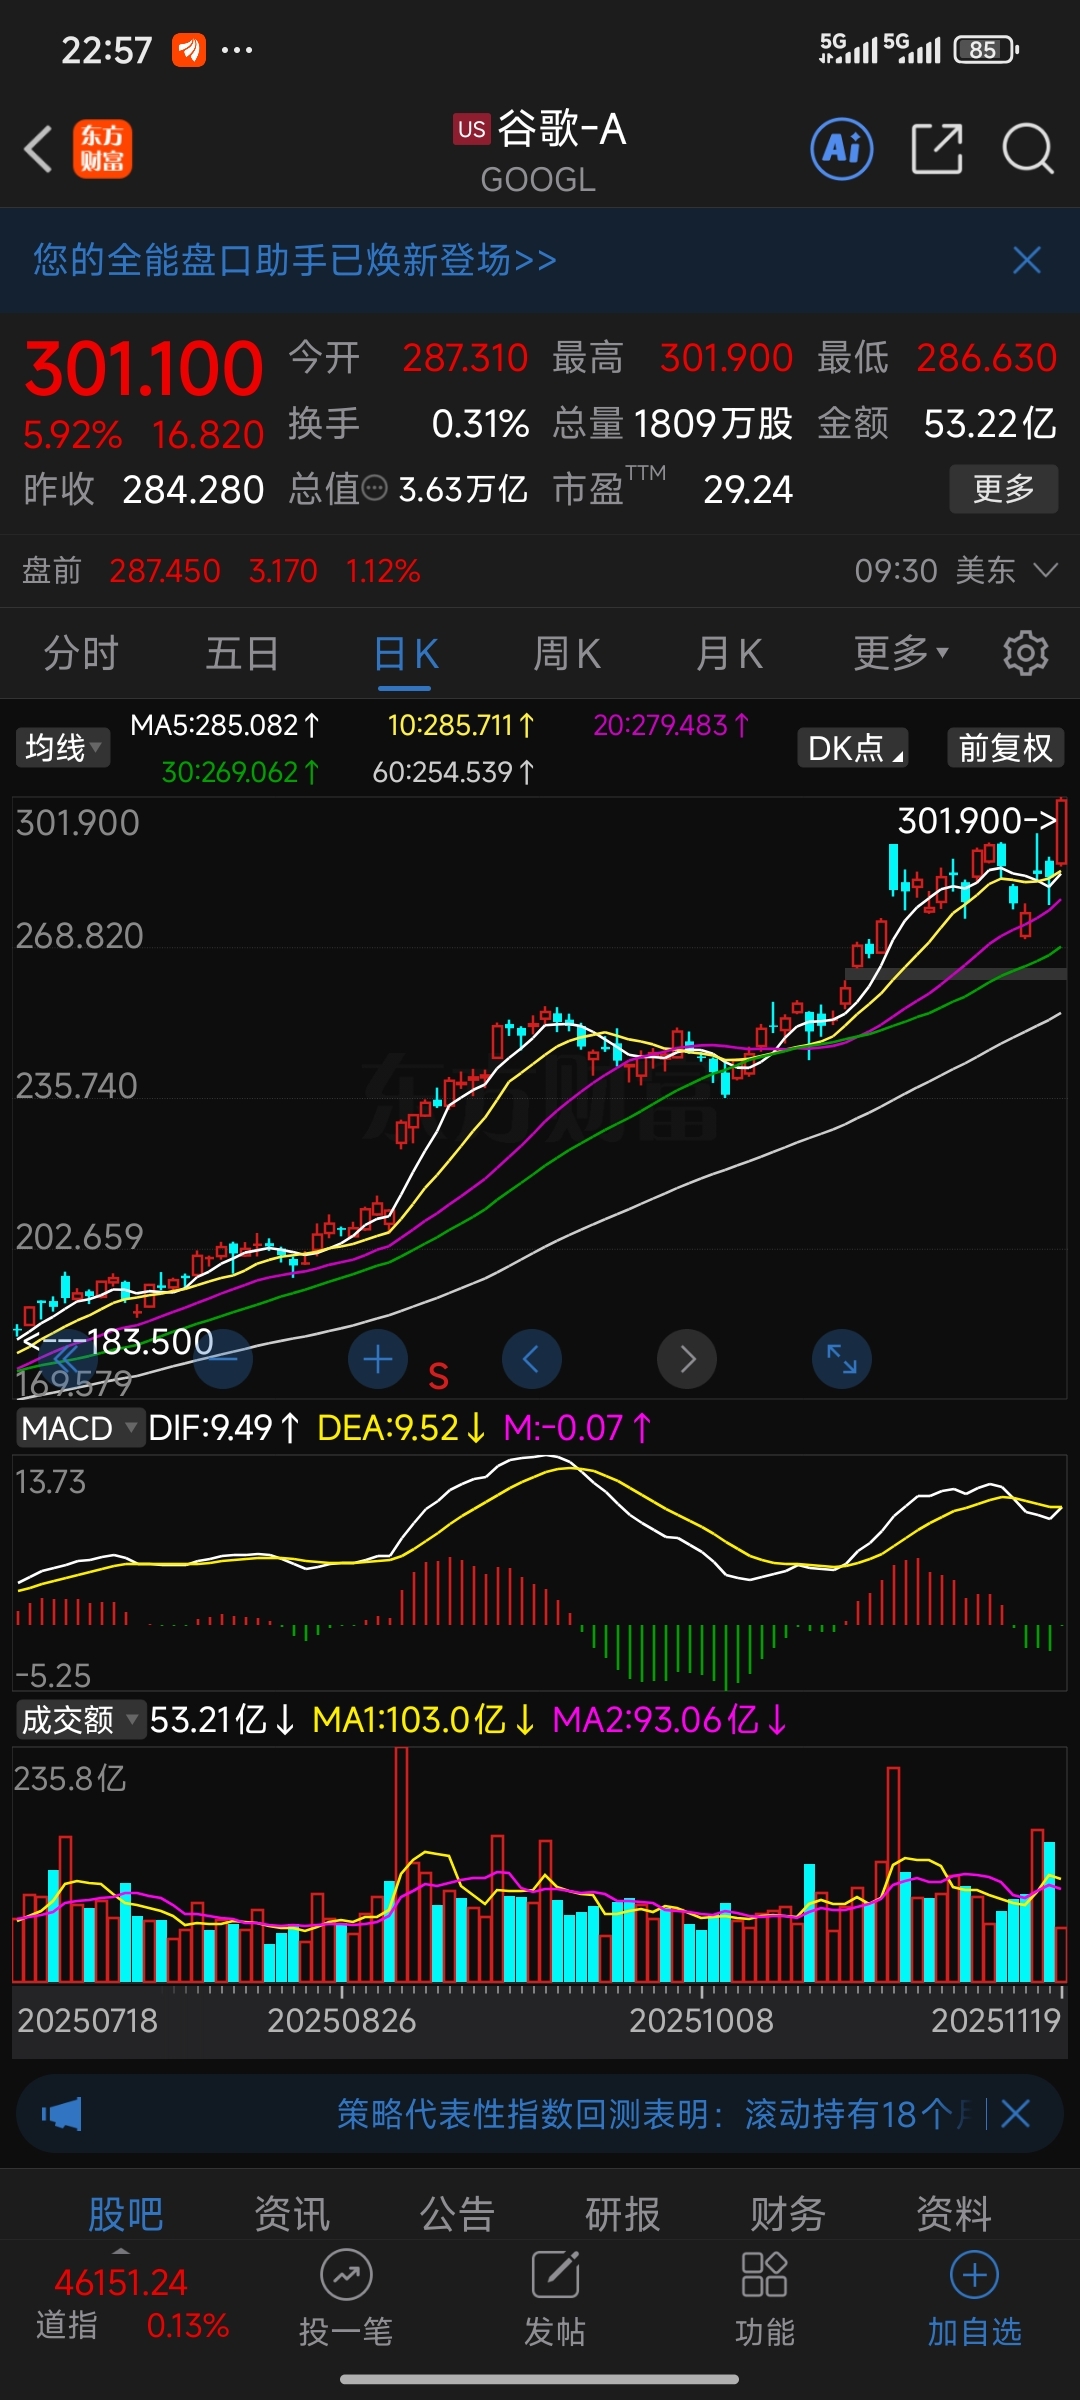Tap the 加自选 add watchlist icon
The width and height of the screenshot is (1080, 2400).
[x=975, y=2299]
